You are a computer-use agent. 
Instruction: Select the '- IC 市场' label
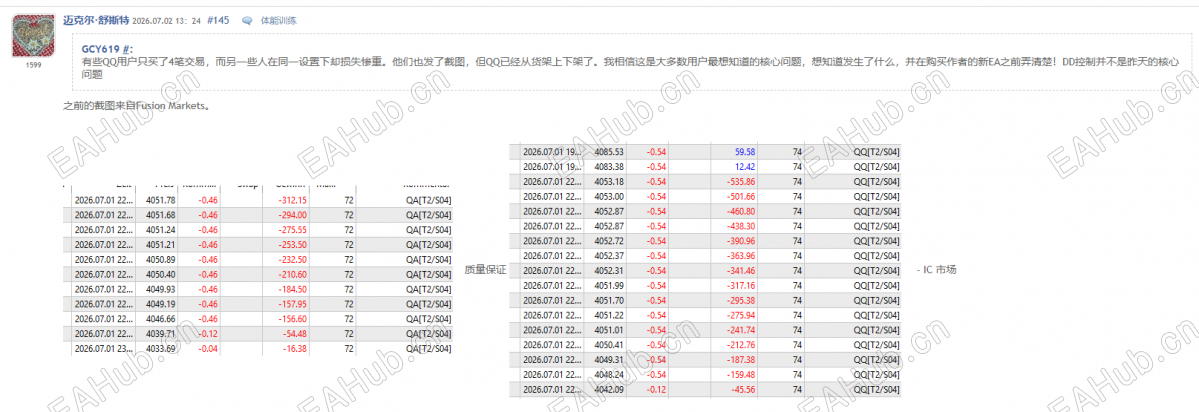[x=936, y=270]
